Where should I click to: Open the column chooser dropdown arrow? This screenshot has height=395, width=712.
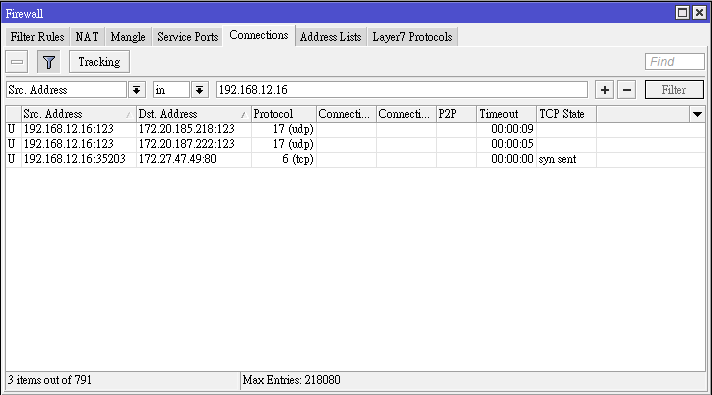point(697,114)
